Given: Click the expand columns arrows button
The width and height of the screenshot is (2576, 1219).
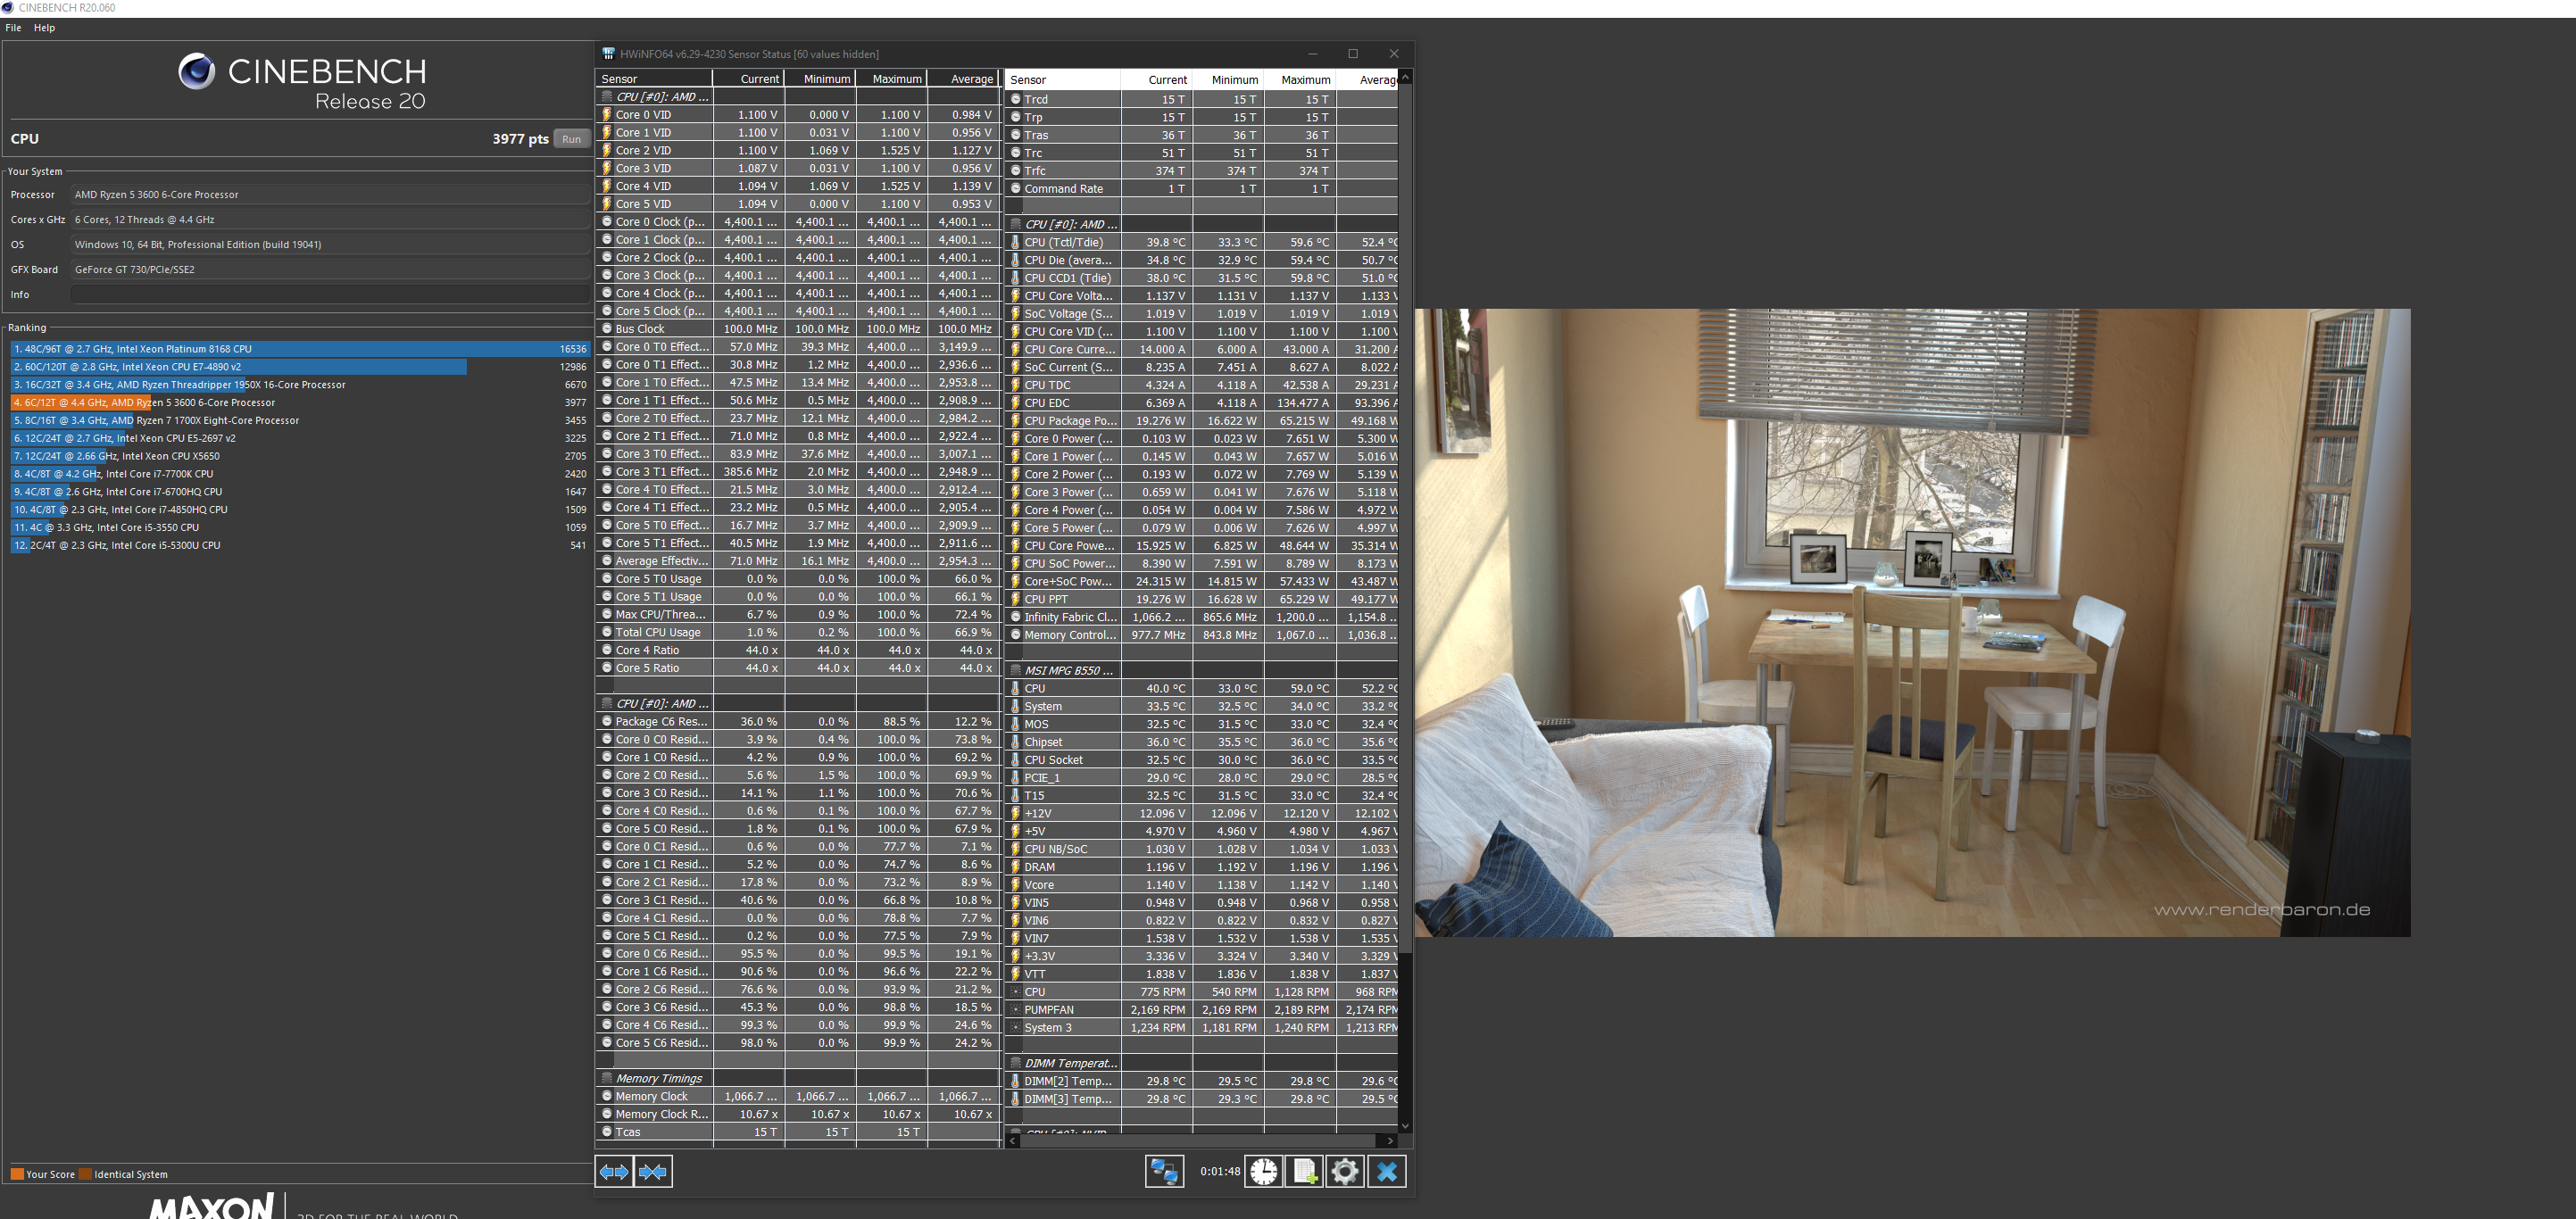Looking at the screenshot, I should tap(614, 1171).
